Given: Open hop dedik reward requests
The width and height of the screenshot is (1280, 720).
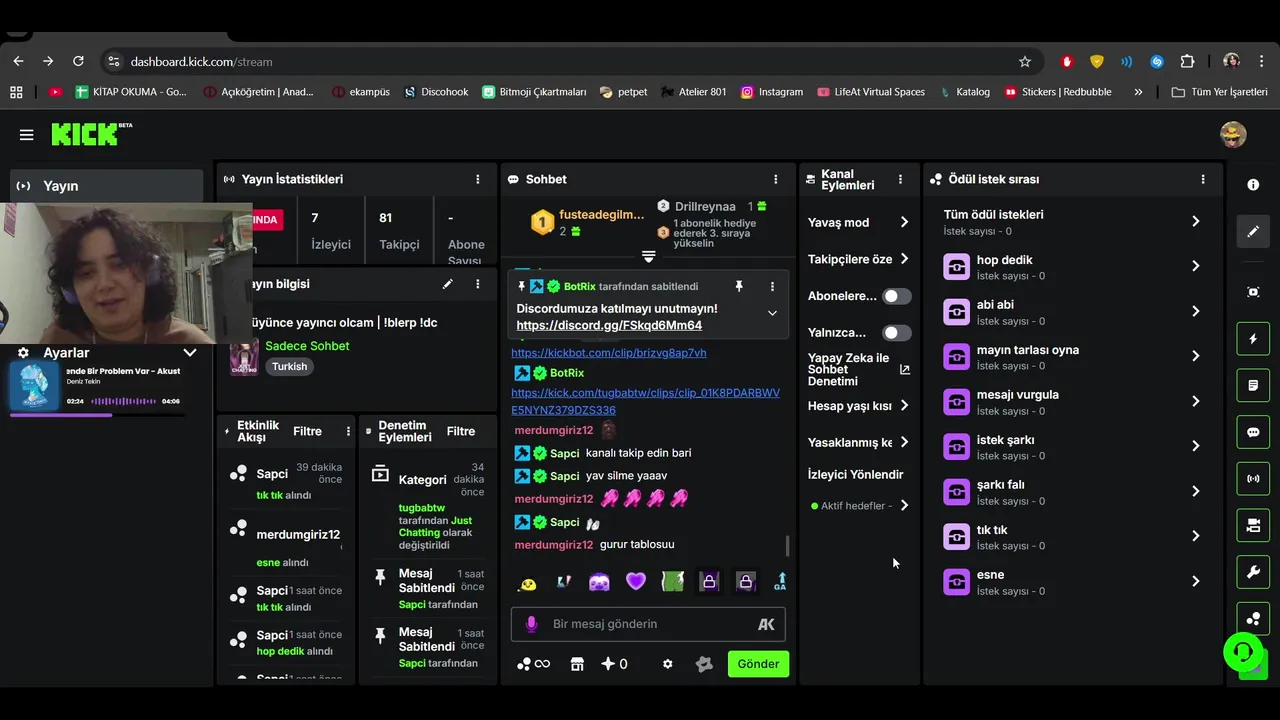Looking at the screenshot, I should [x=1073, y=266].
